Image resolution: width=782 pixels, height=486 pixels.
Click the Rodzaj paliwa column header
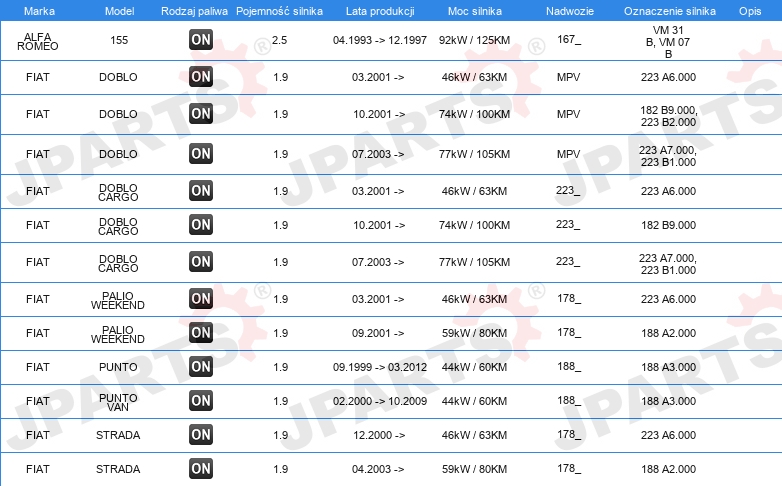pos(194,11)
